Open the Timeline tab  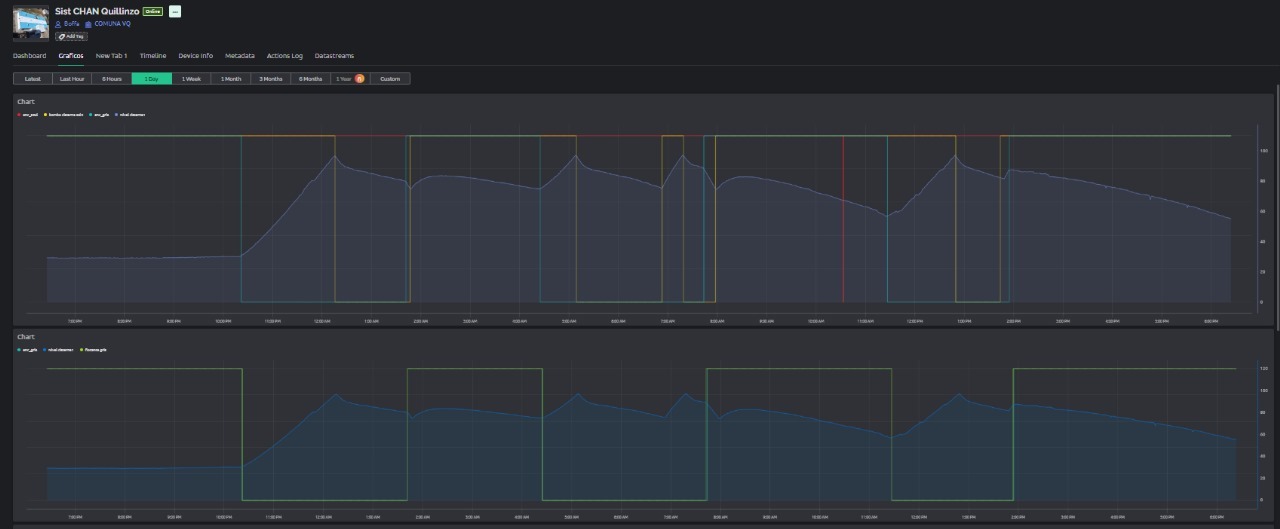tap(153, 56)
